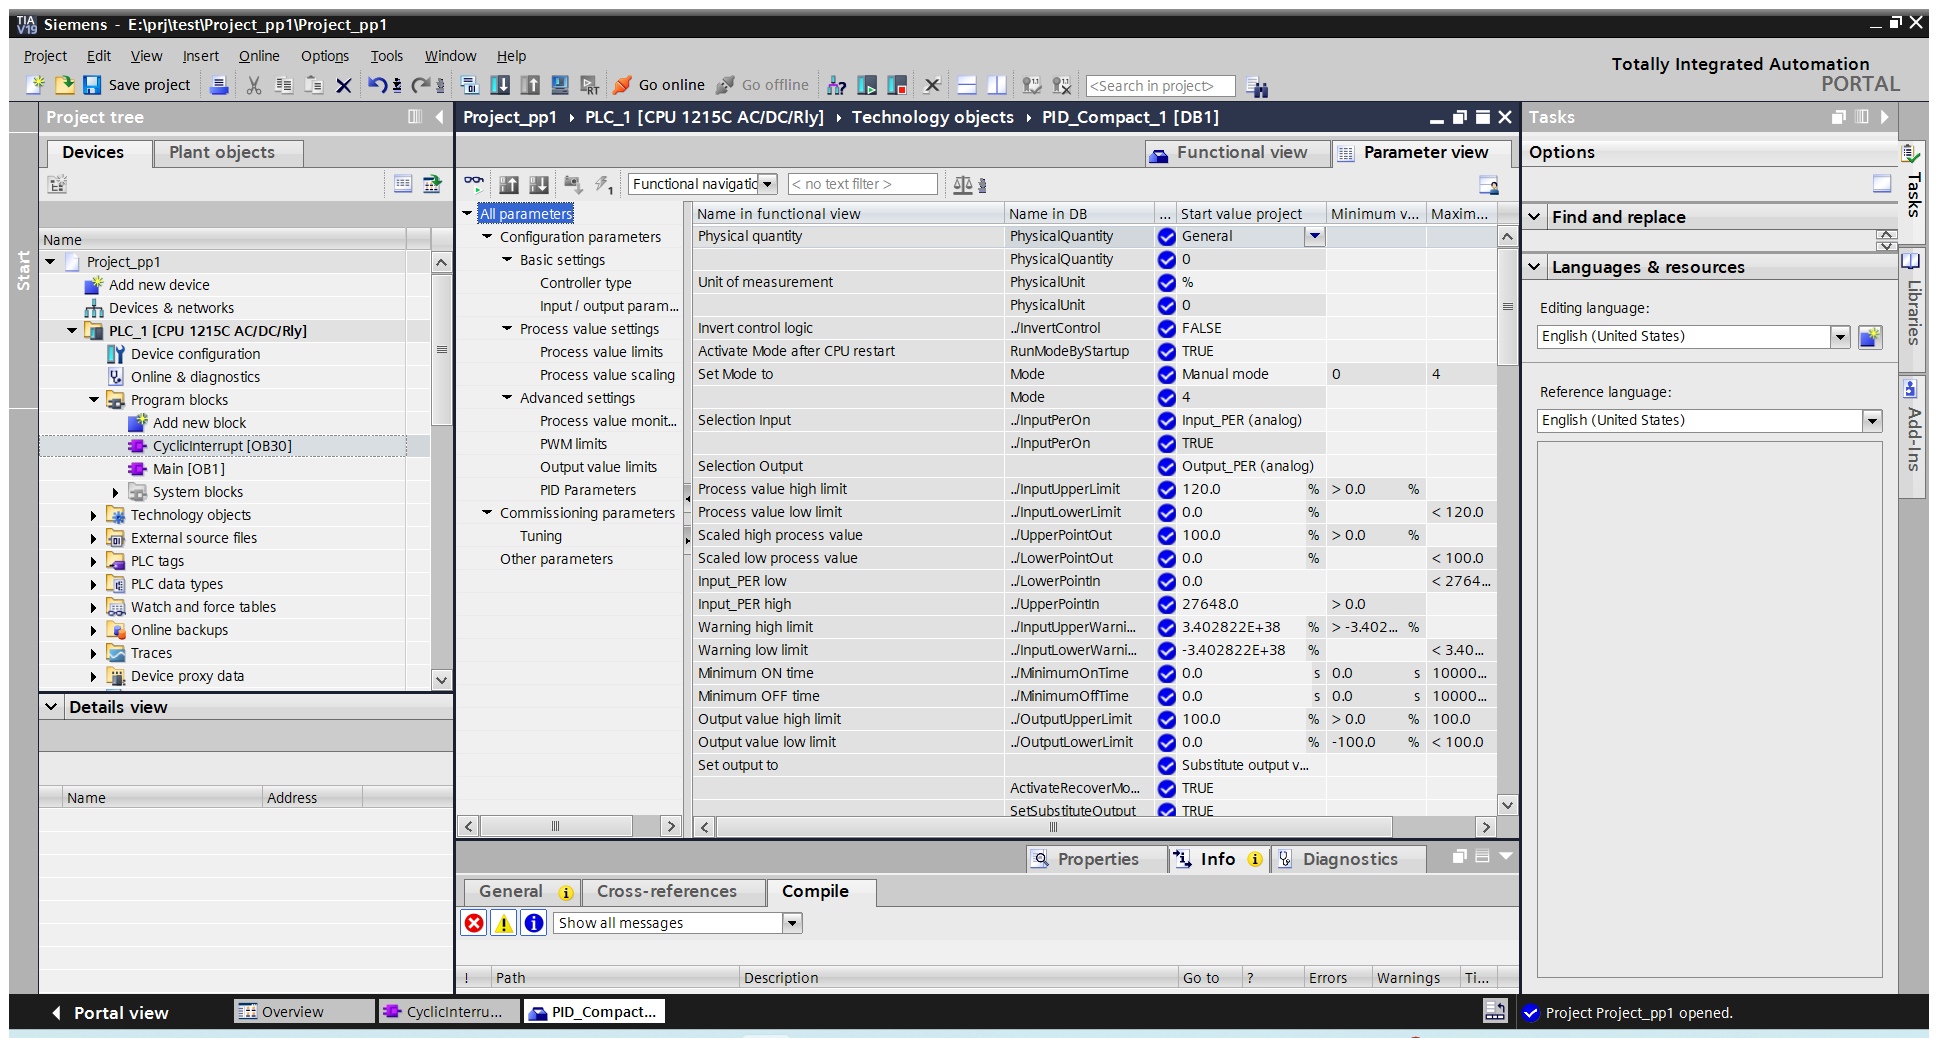Open the Online menu
The image size is (1938, 1038).
pyautogui.click(x=258, y=56)
